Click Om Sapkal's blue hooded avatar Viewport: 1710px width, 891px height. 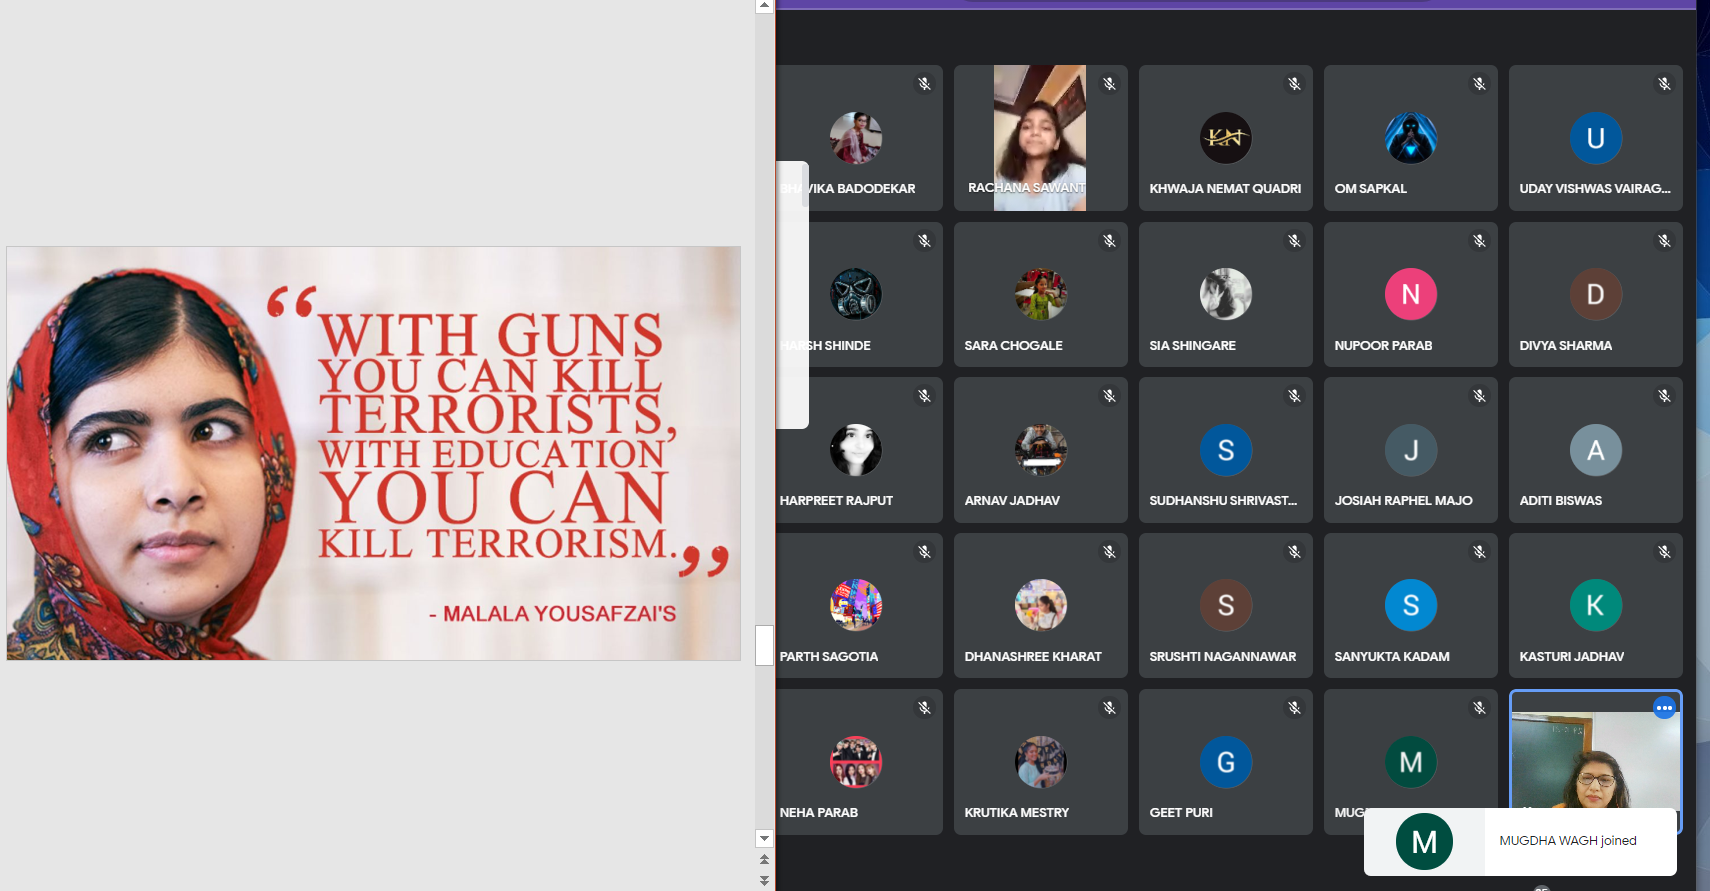(1410, 138)
